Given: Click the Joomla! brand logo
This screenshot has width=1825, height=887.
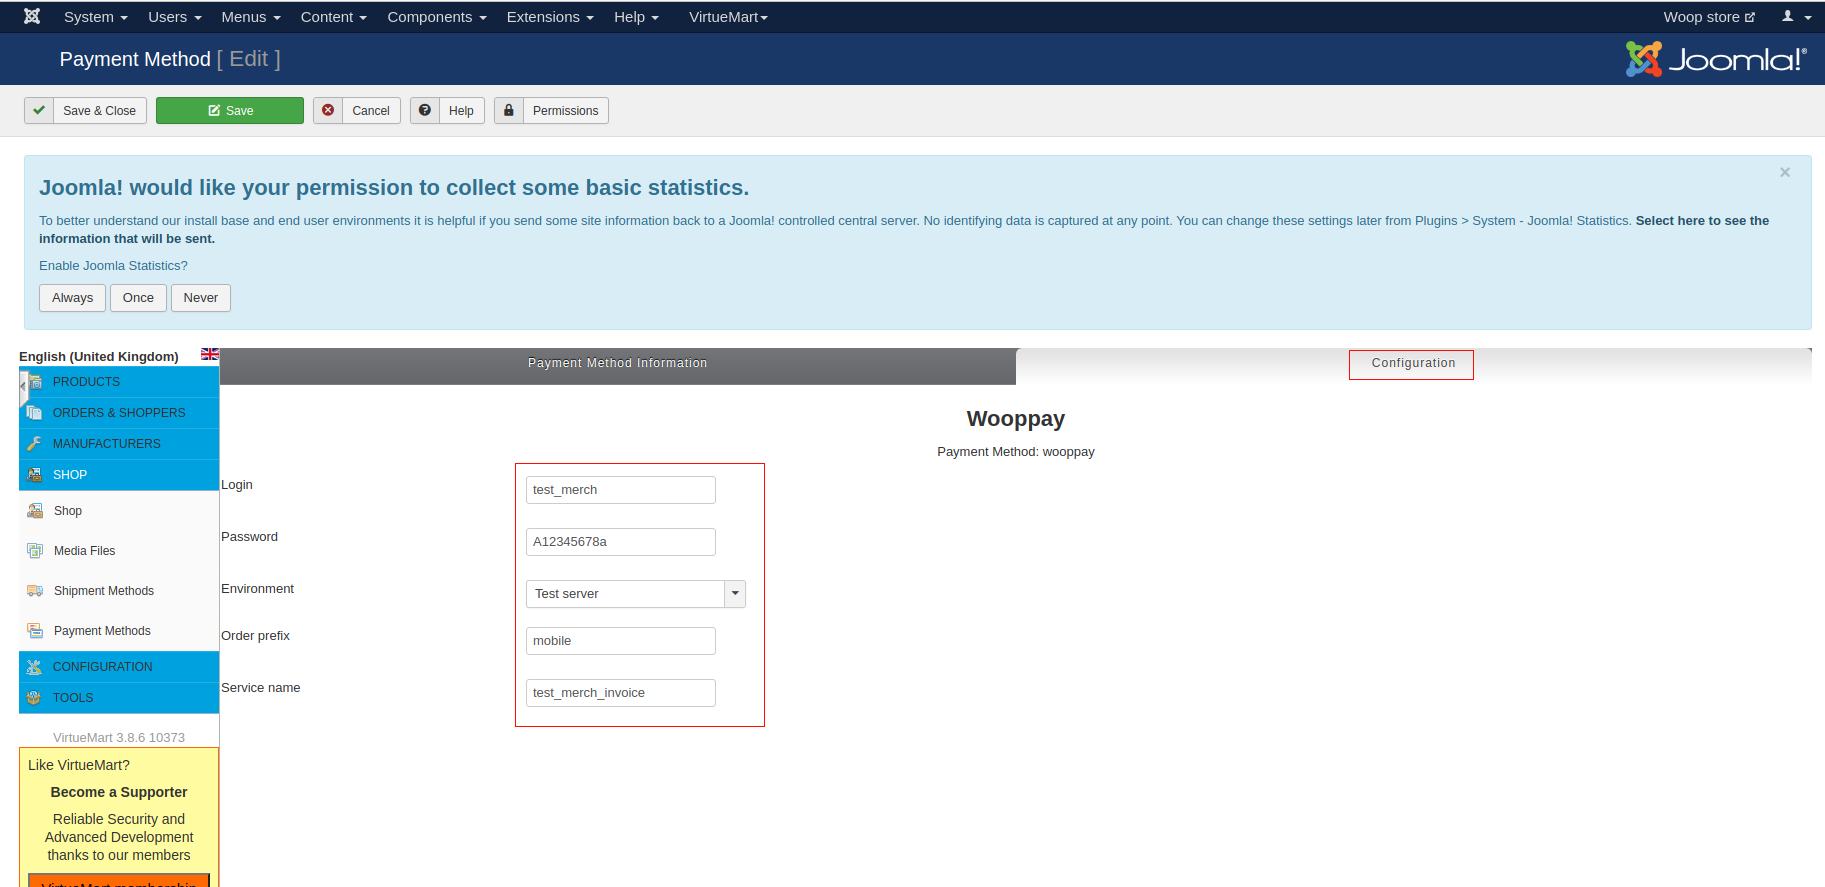Looking at the screenshot, I should 1716,59.
